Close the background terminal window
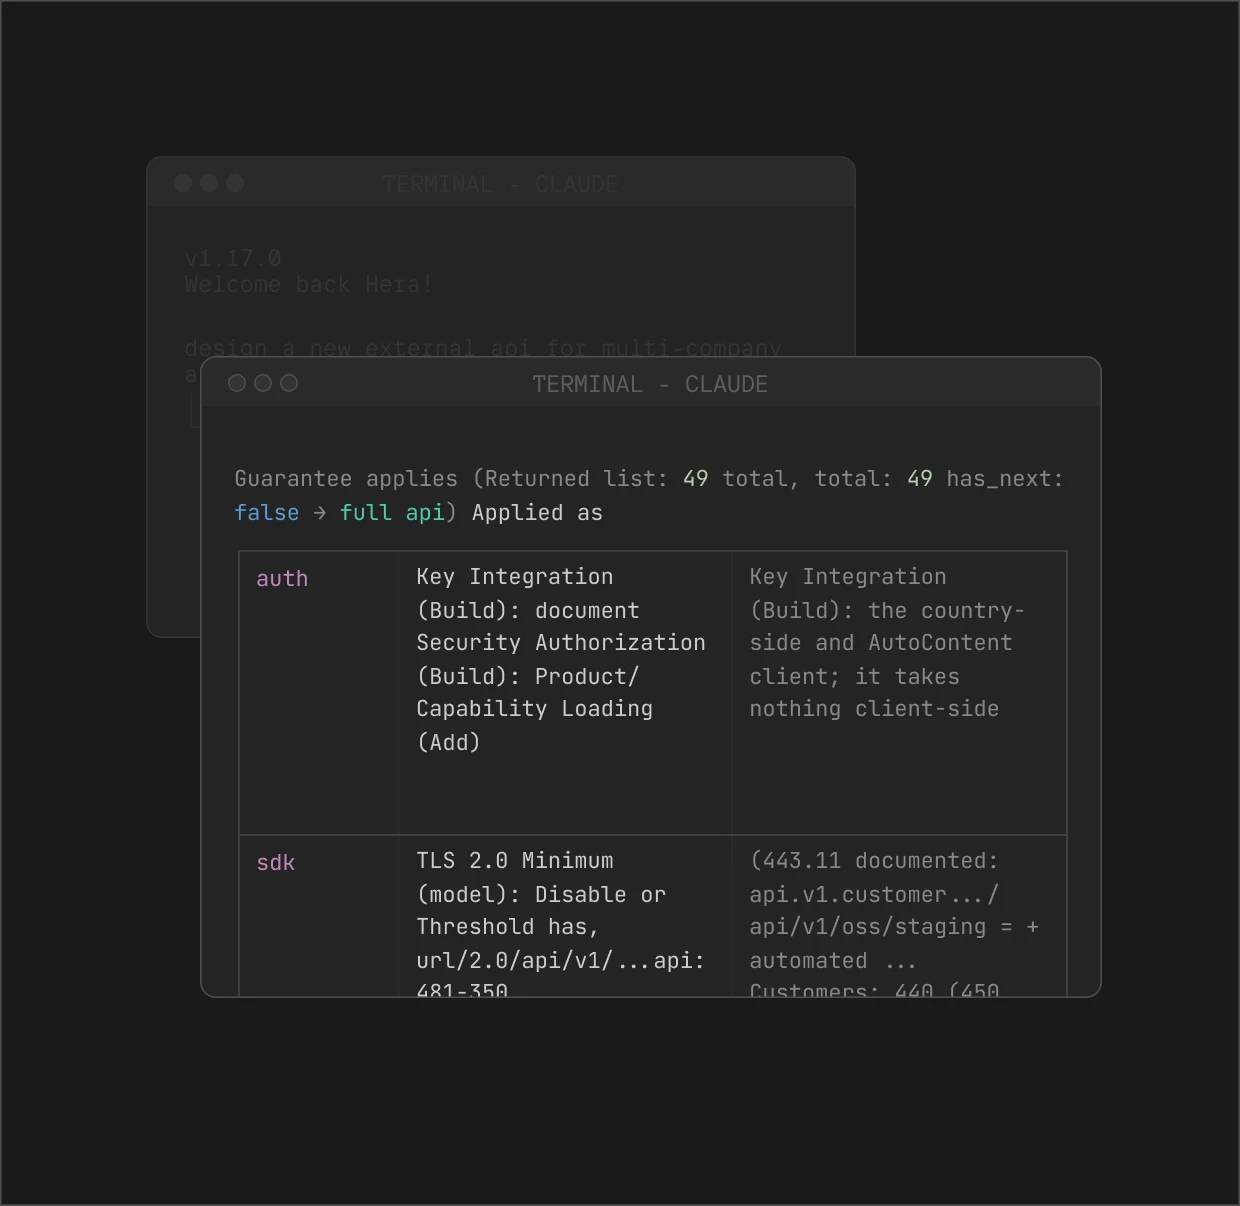Image resolution: width=1240 pixels, height=1206 pixels. point(183,183)
